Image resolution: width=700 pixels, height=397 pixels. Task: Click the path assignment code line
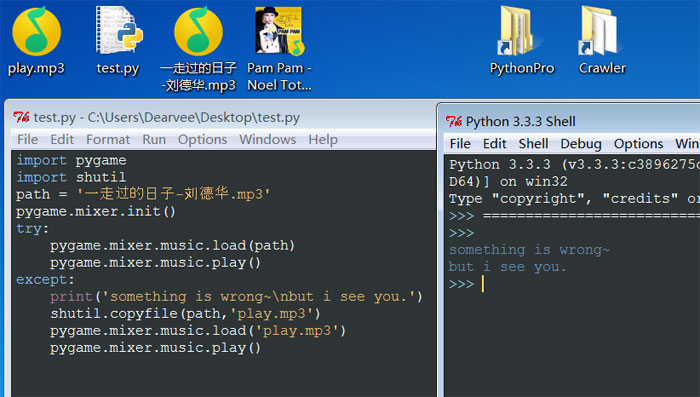coord(143,194)
